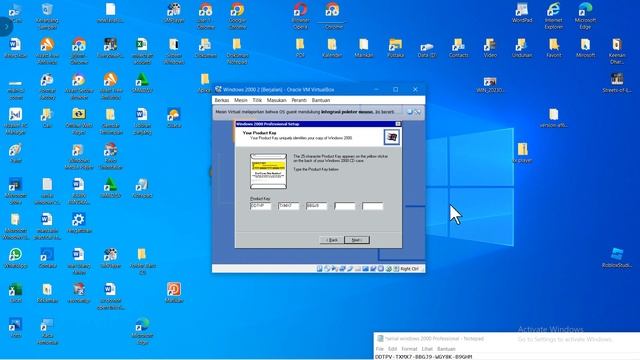
Task: Launch the Cuaca weather app icon
Action: click(x=173, y=118)
